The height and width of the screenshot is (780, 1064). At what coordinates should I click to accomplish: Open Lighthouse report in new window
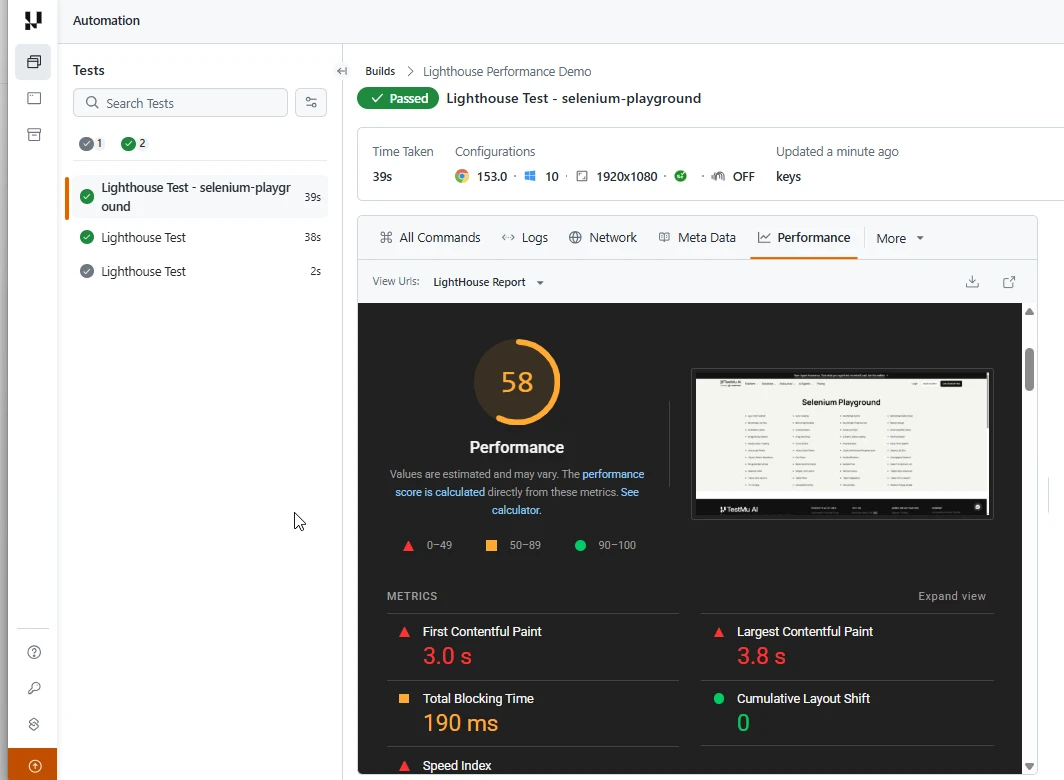[1009, 282]
